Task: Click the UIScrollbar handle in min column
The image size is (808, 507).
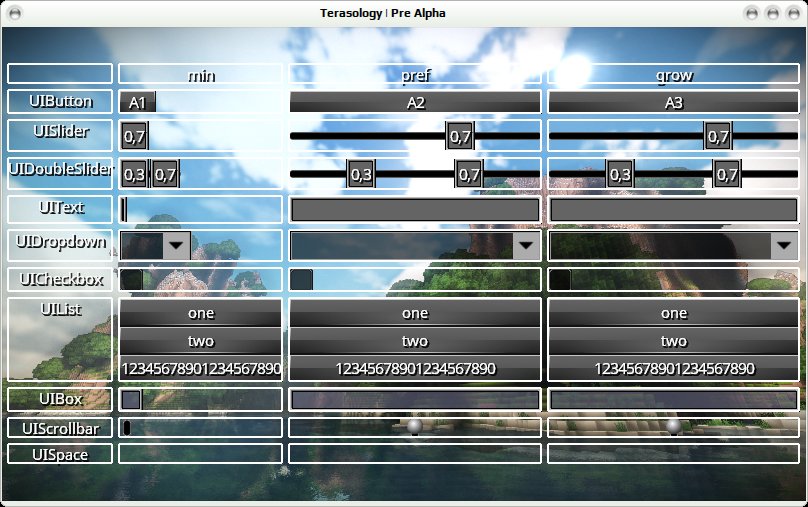Action: click(127, 428)
